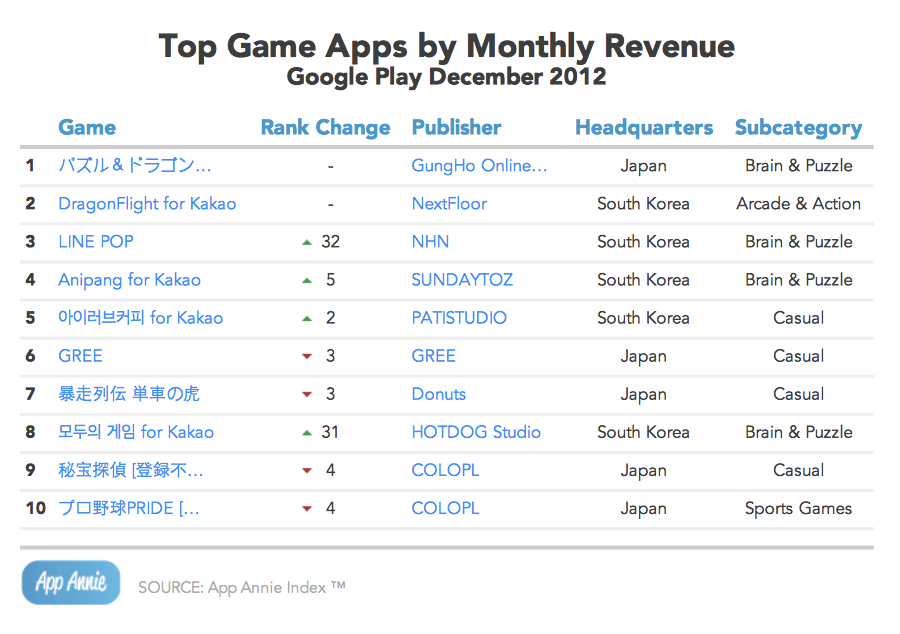Click South Korea in the SUNDAYTOZ row

pyautogui.click(x=643, y=279)
